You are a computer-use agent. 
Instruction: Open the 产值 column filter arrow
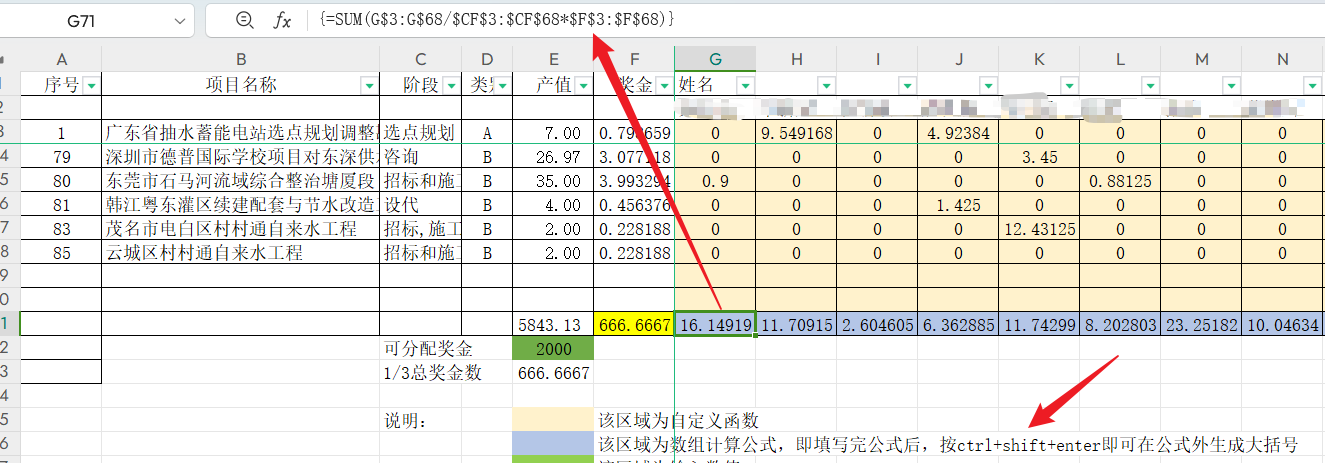point(583,86)
